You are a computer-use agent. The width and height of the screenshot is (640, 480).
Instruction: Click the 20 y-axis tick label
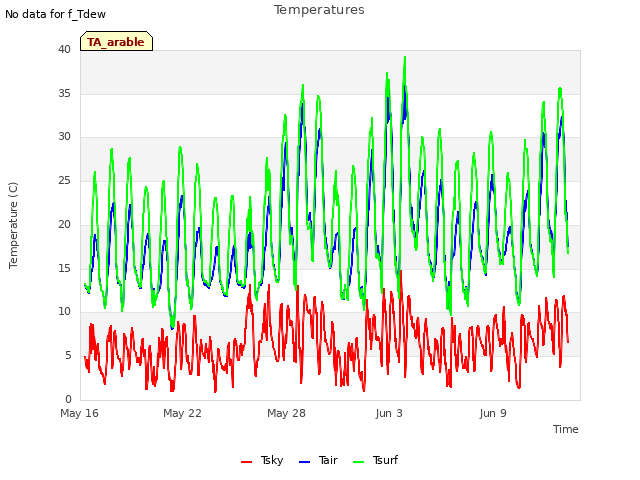tap(64, 224)
